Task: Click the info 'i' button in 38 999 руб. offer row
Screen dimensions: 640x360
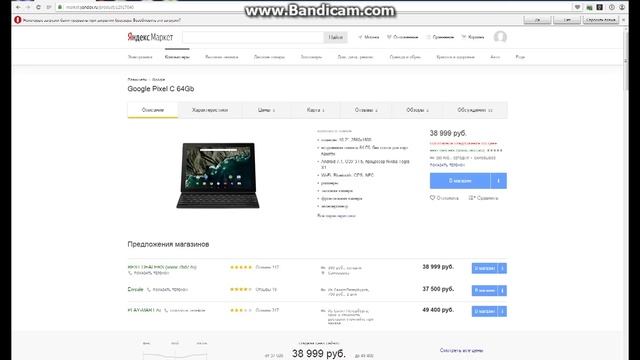Action: [x=502, y=268]
